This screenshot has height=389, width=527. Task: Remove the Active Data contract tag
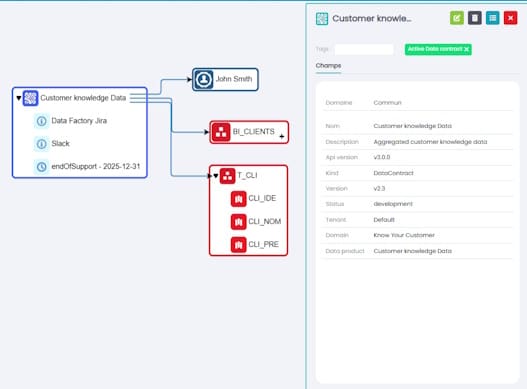pyautogui.click(x=467, y=49)
